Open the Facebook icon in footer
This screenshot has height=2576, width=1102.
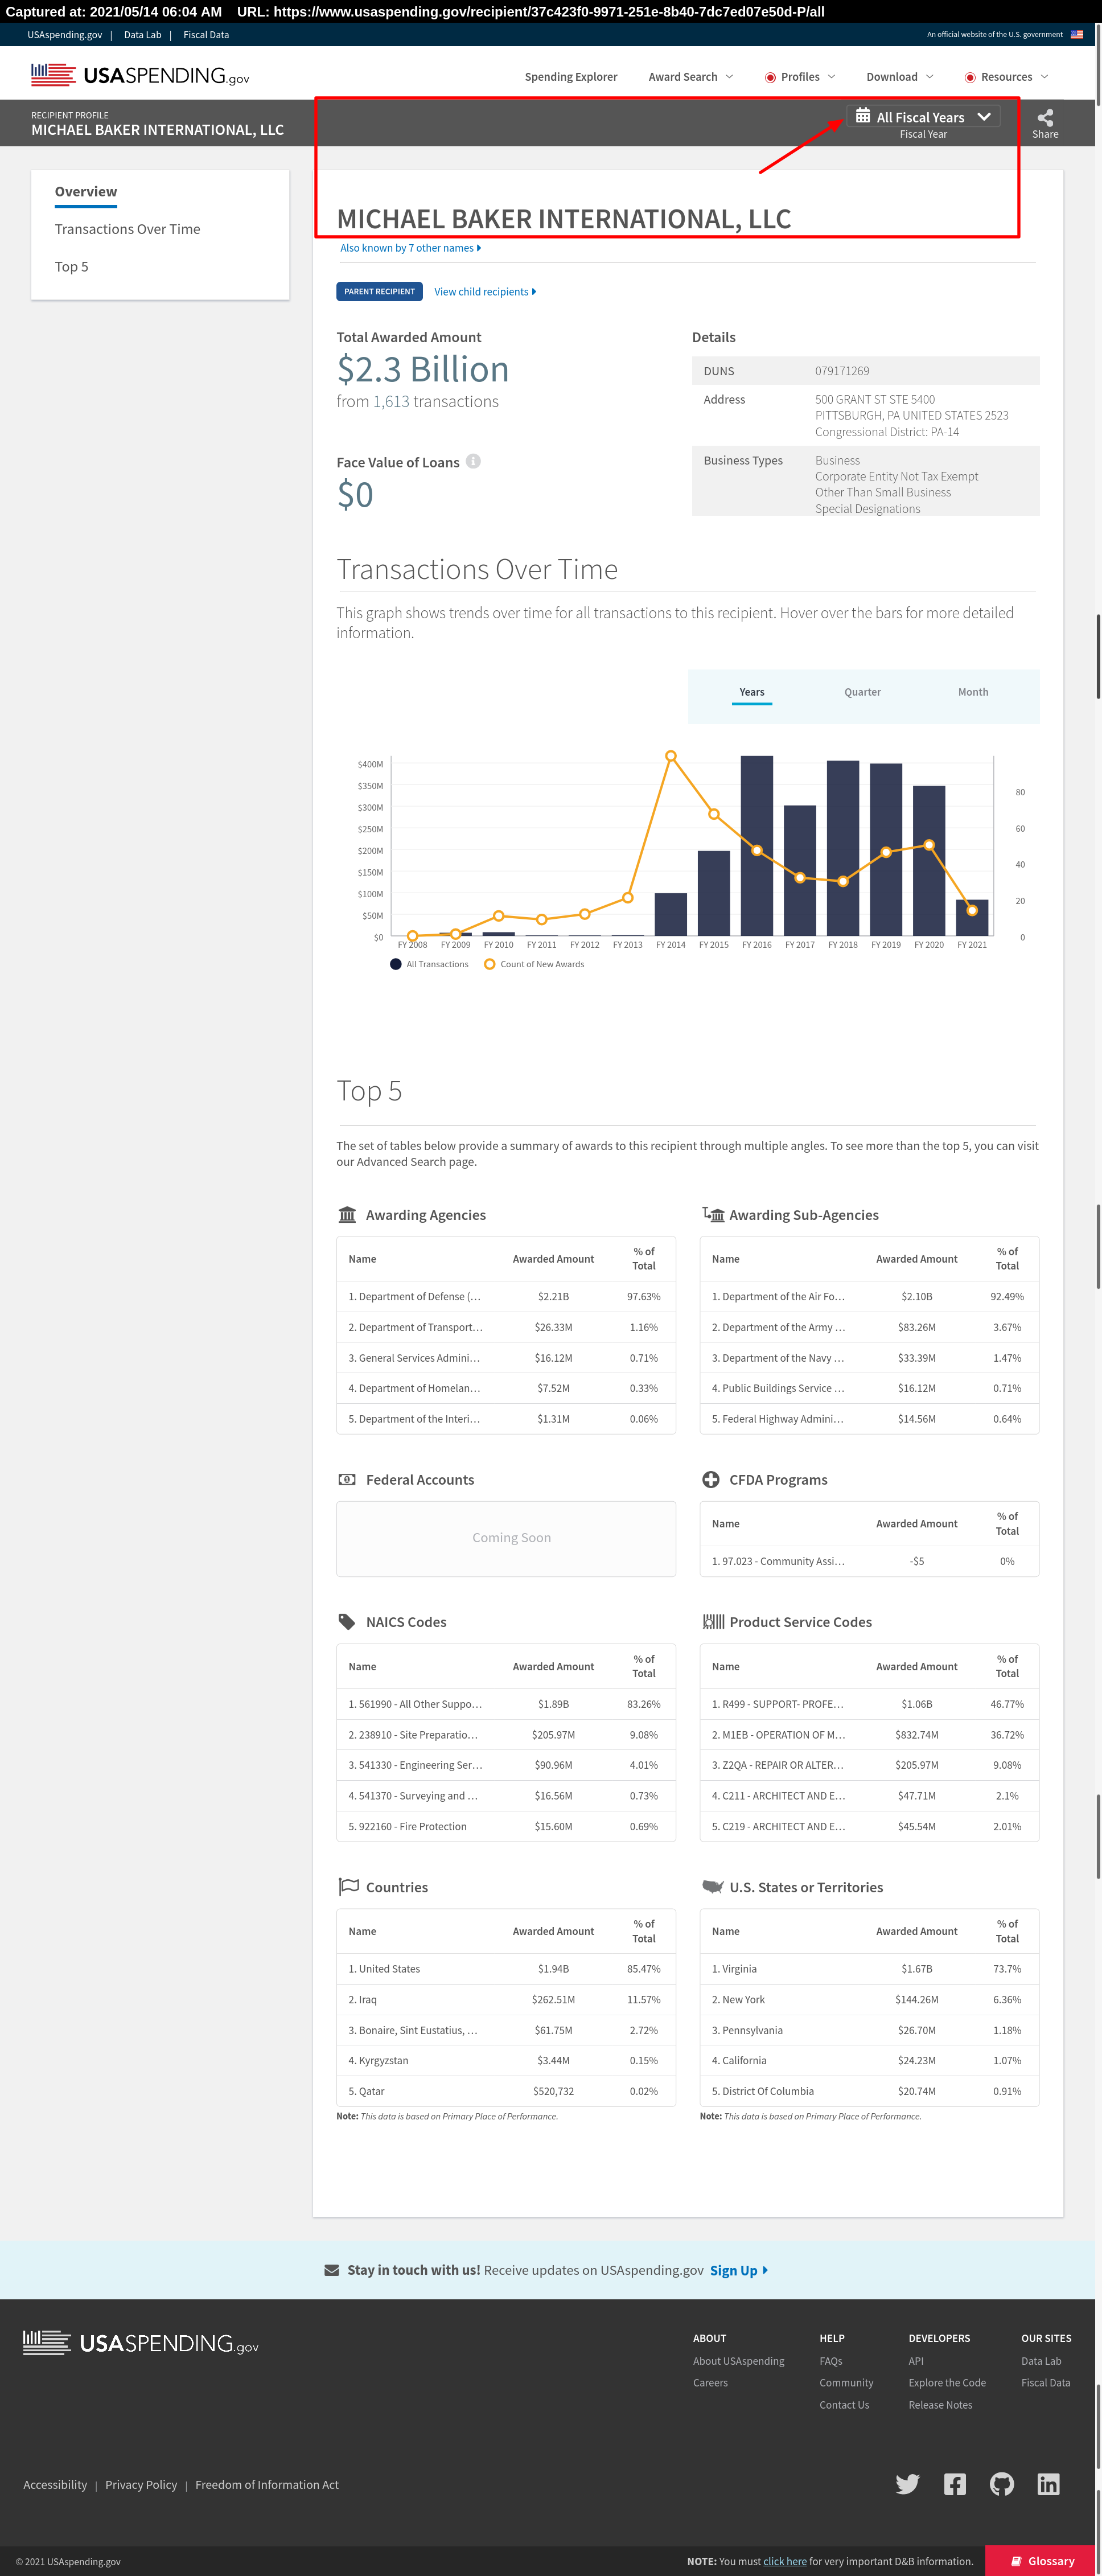[955, 2484]
